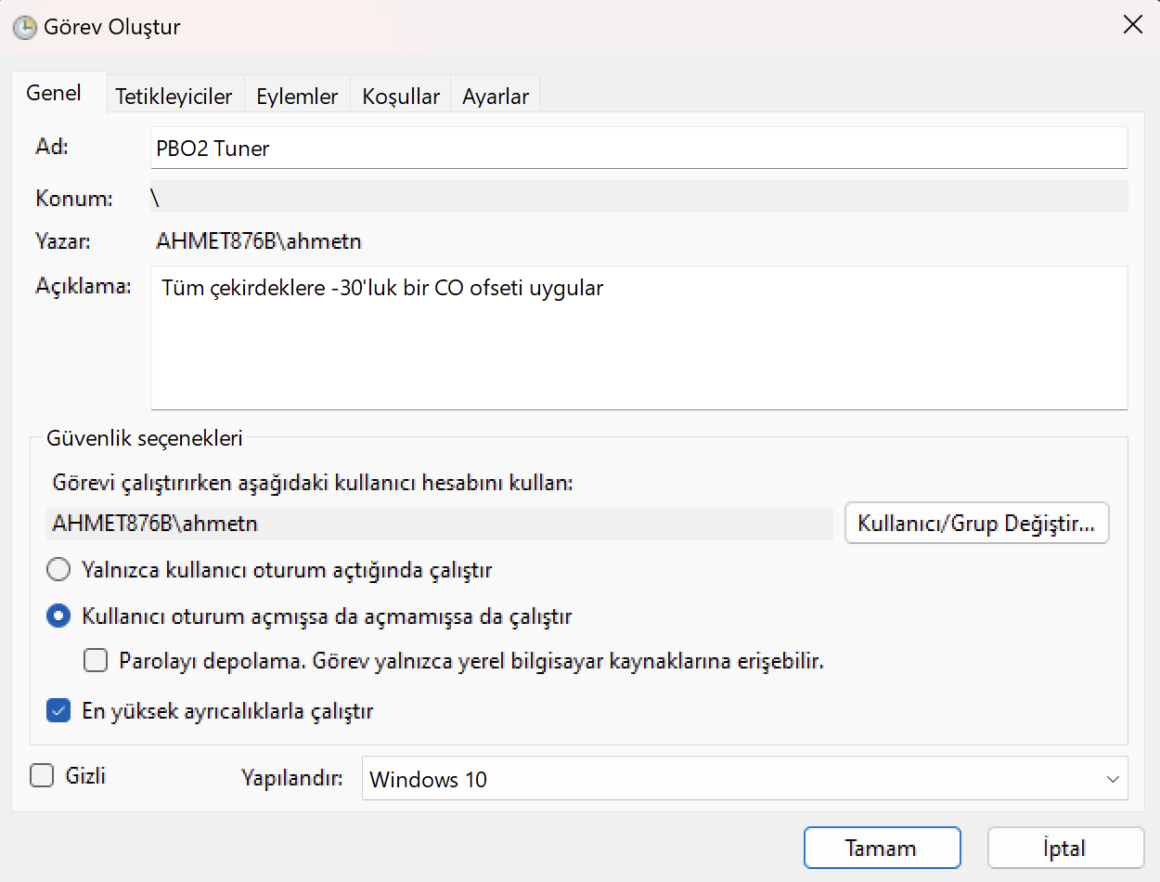Click the Kullanıcı/Grup Değiştir... button
Viewport: 1160px width, 882px height.
[977, 523]
